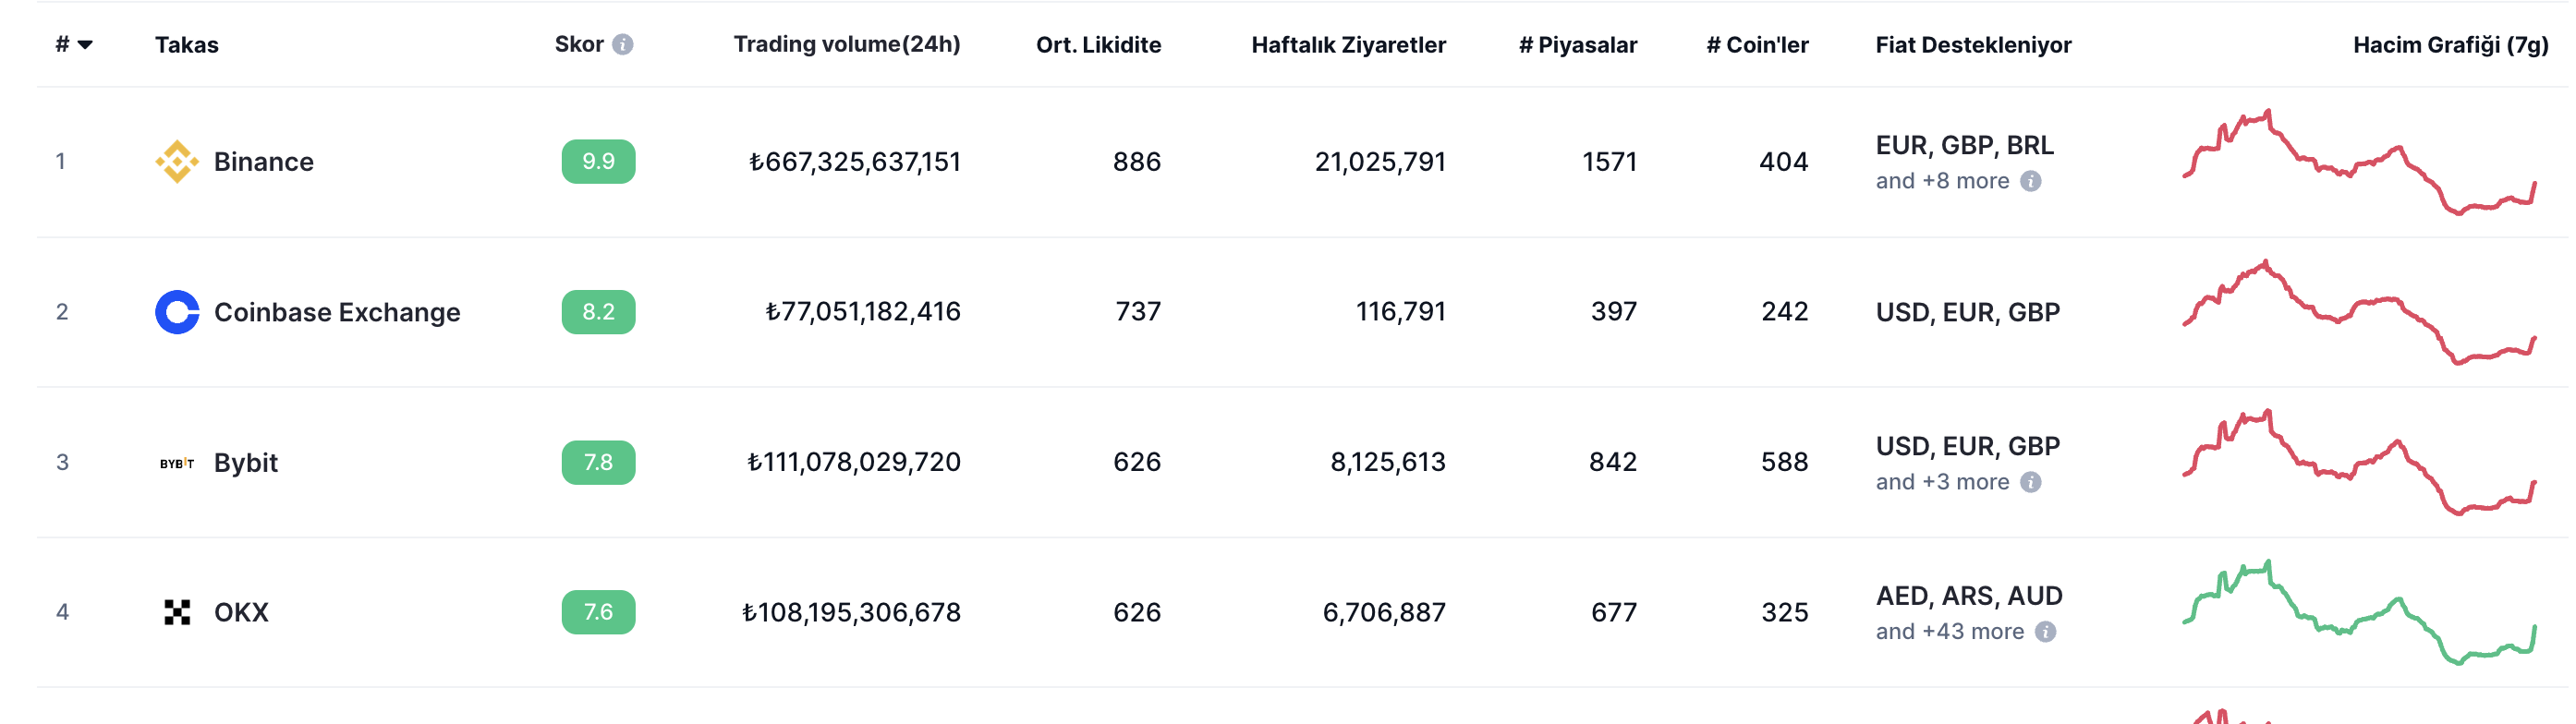The image size is (2576, 724).
Task: Sort by Ort. Likidite column
Action: click(x=1097, y=44)
